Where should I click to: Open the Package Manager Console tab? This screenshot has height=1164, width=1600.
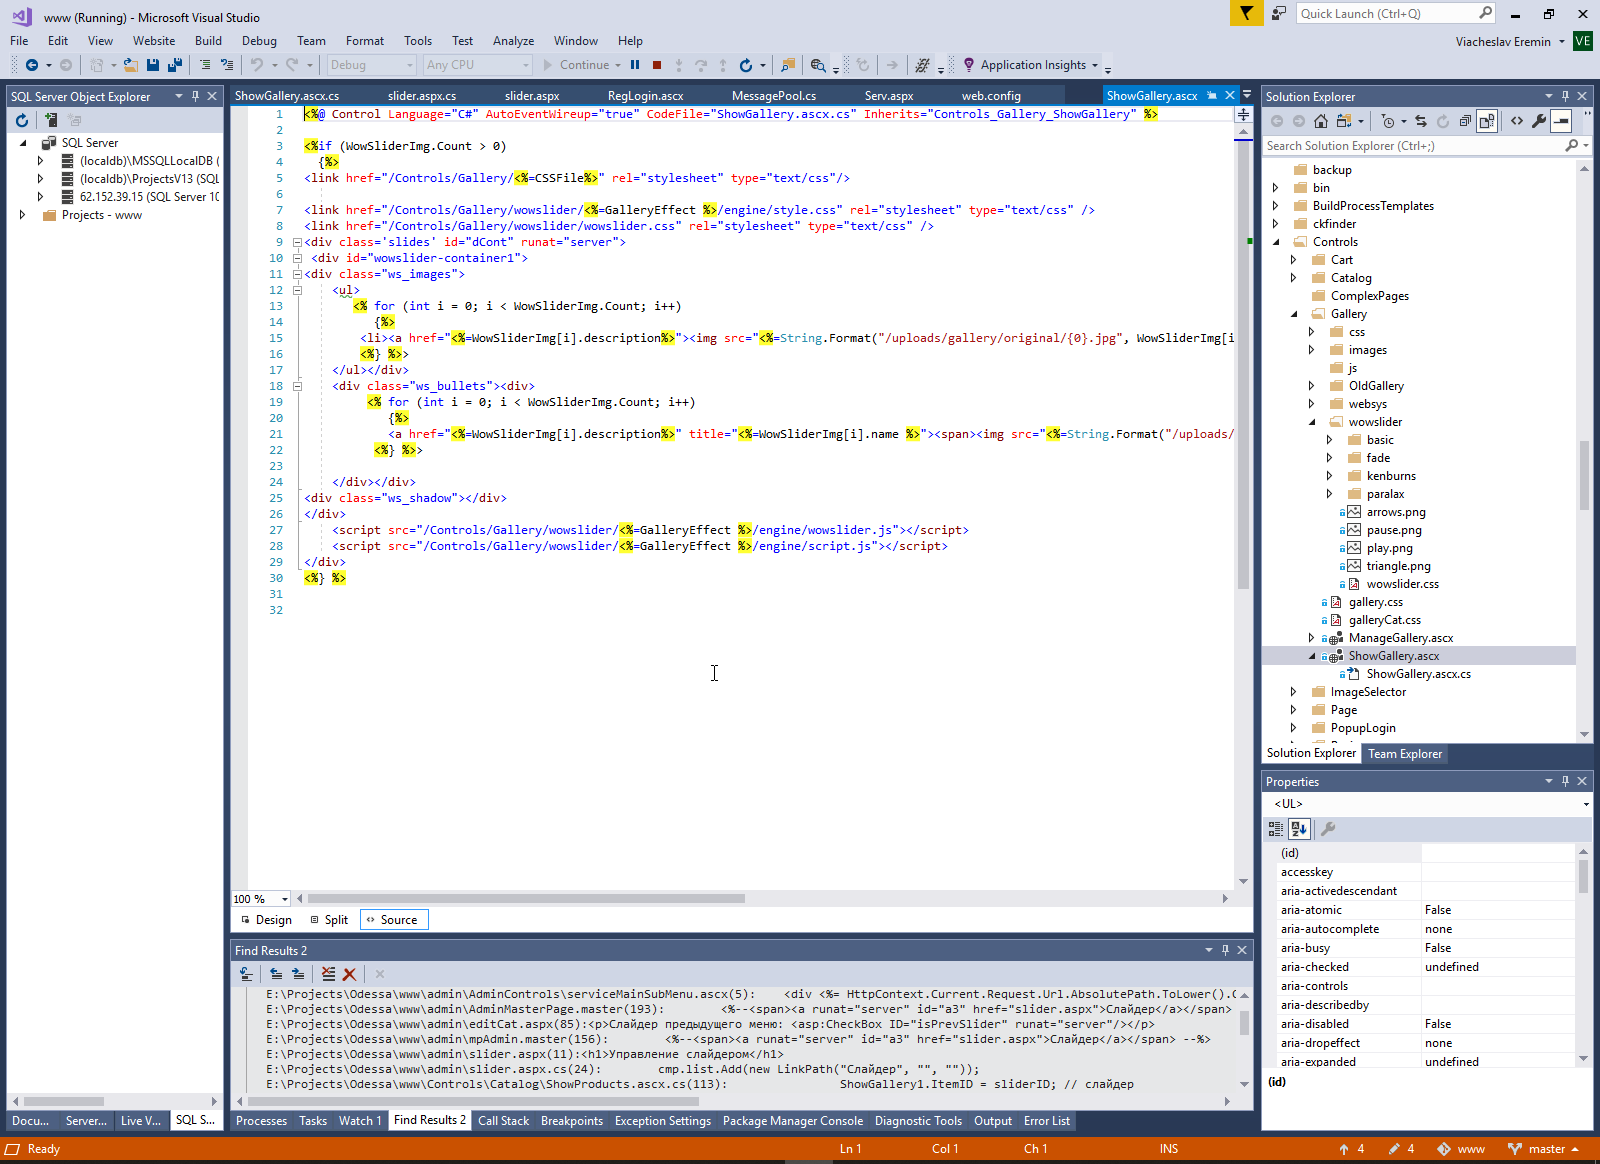[792, 1121]
